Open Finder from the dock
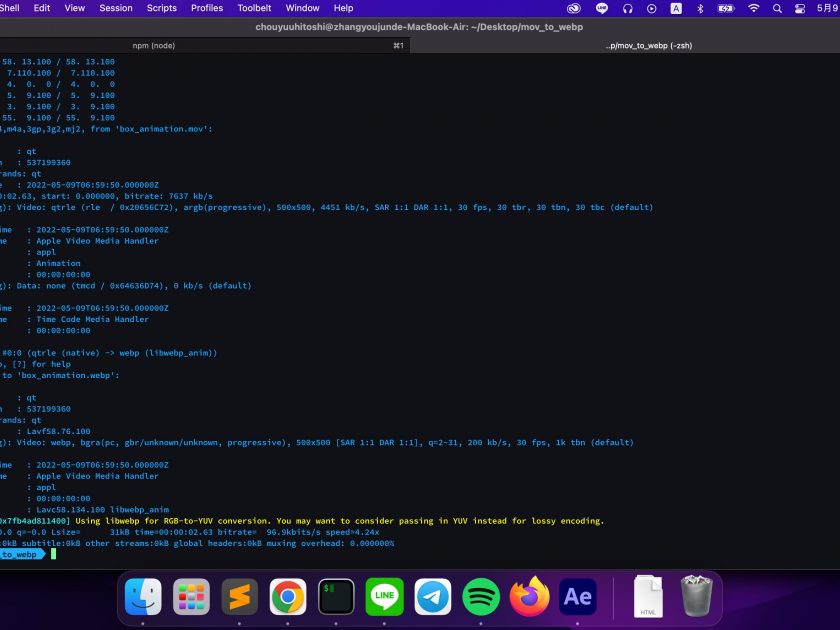 [143, 597]
